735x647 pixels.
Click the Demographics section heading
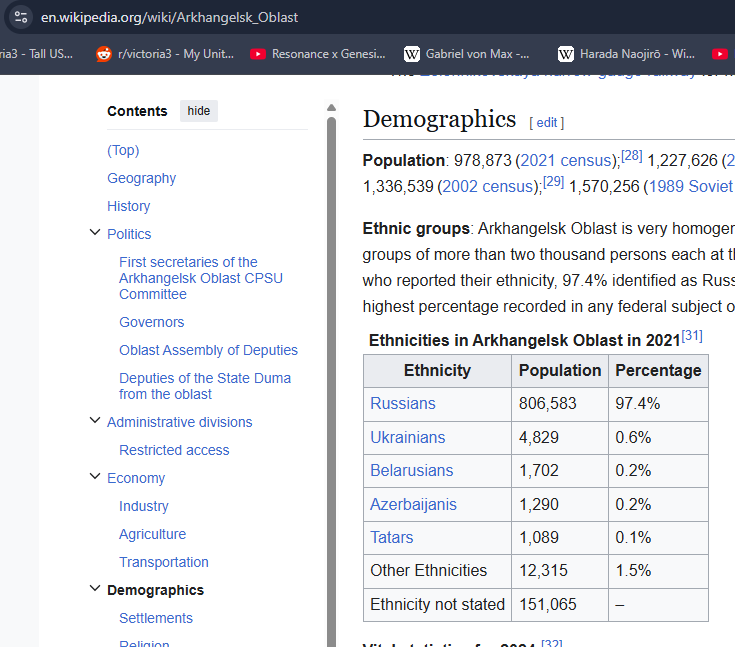point(439,119)
